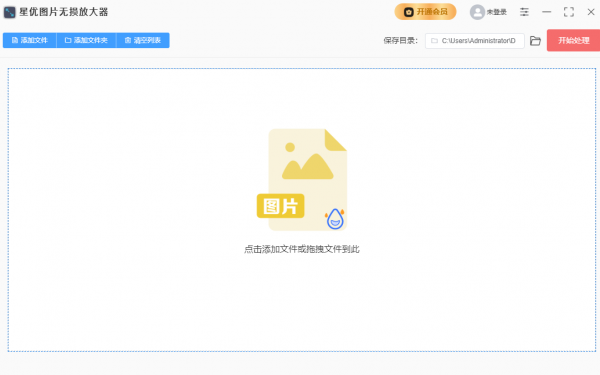The image size is (600, 375).
Task: Click the app logo in title bar
Action: click(x=10, y=12)
